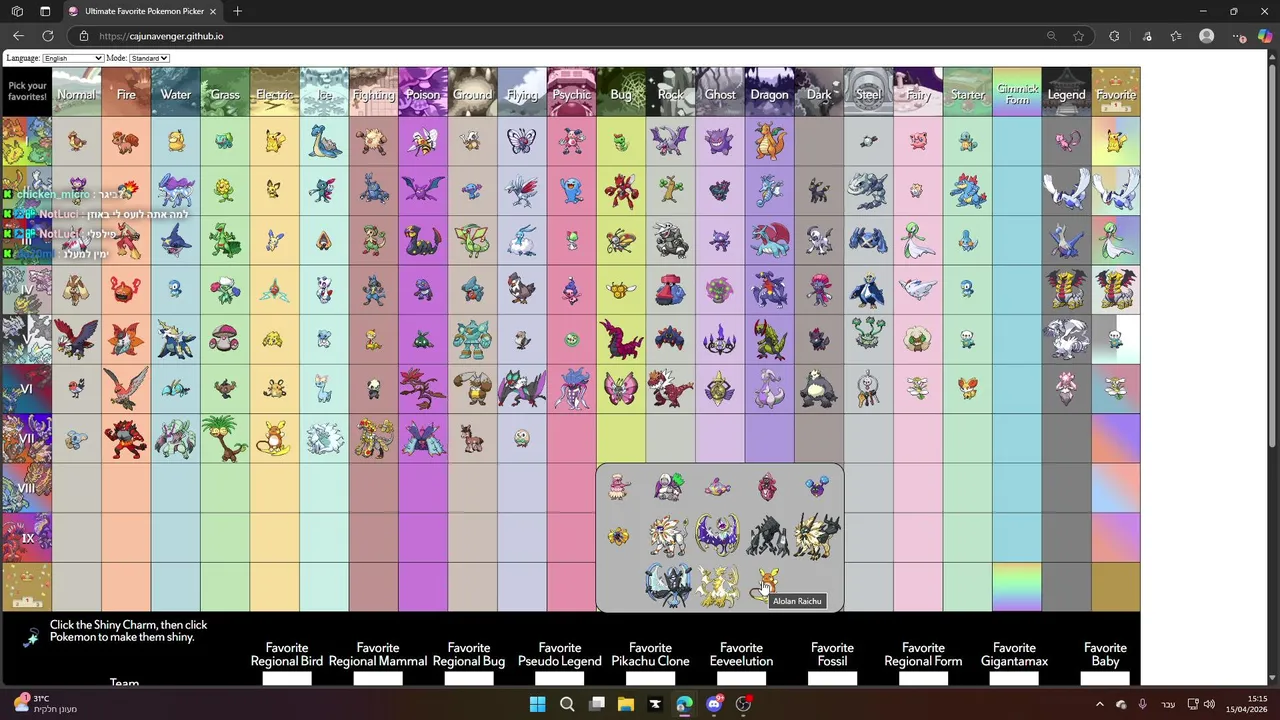Click the Favorite Gigantamax input box
Viewport: 1280px width, 720px height.
click(x=1014, y=678)
